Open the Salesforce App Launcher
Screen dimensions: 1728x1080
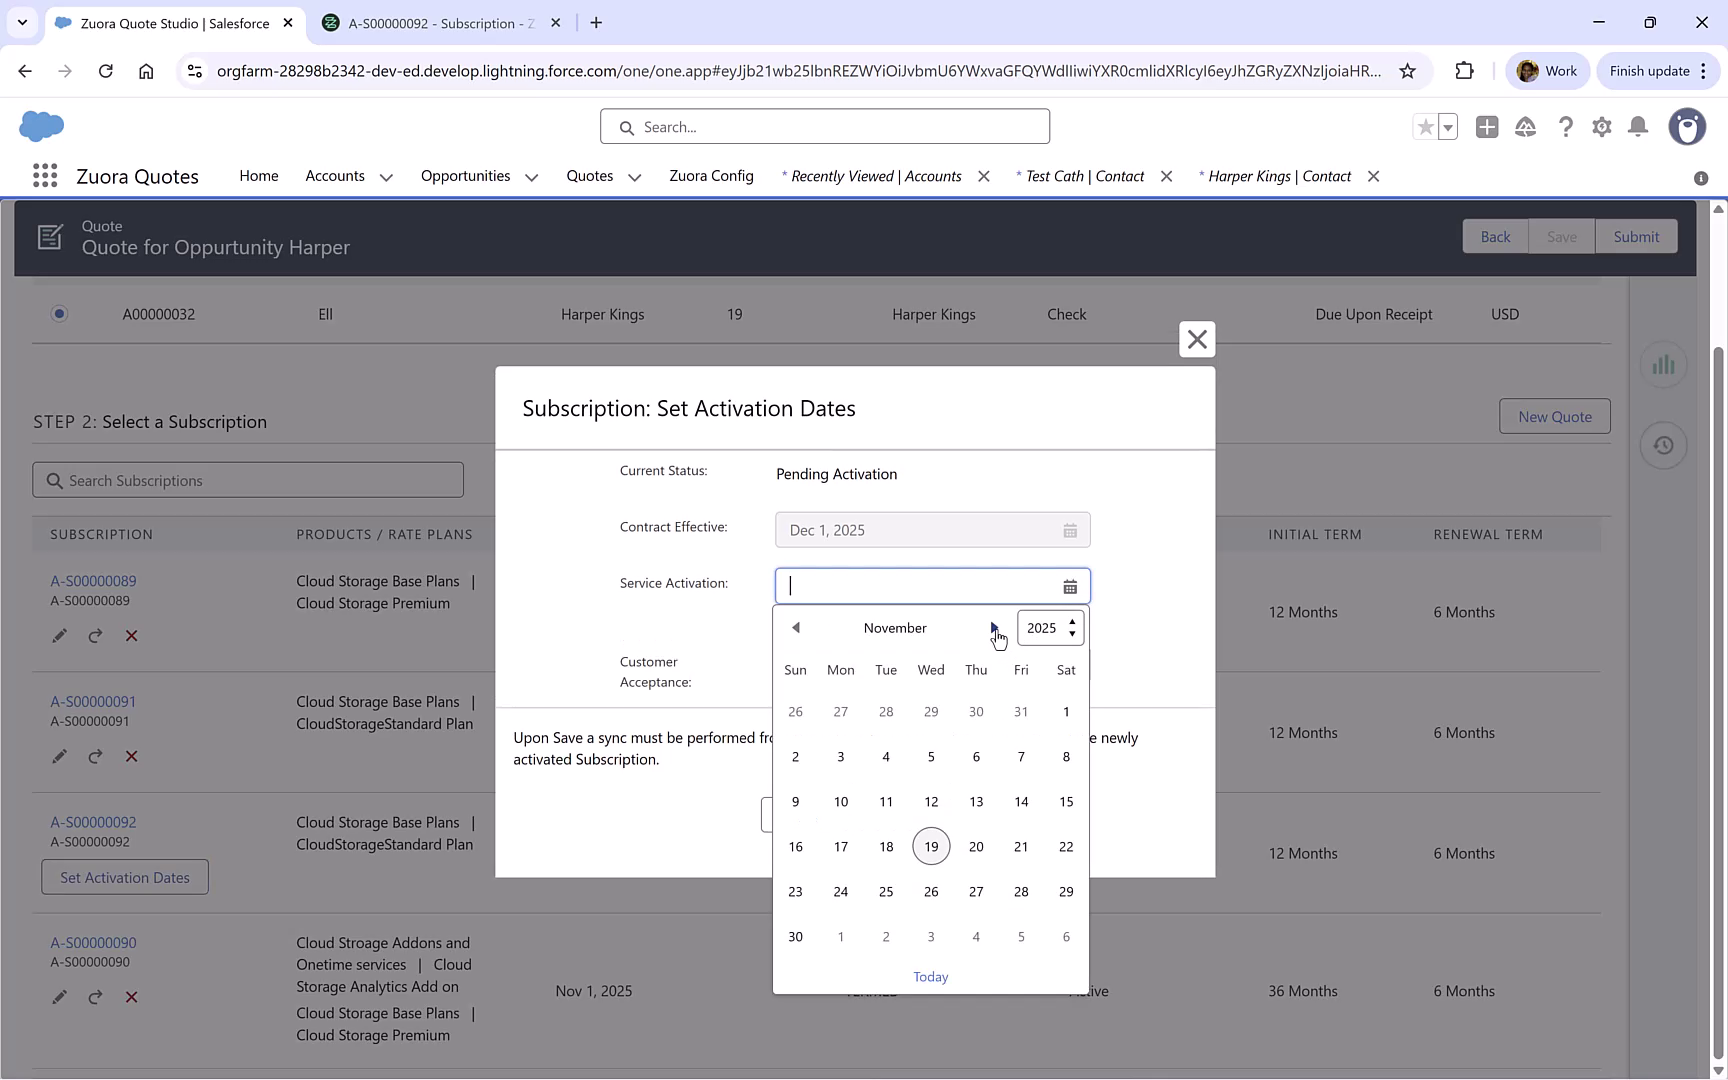(x=45, y=175)
